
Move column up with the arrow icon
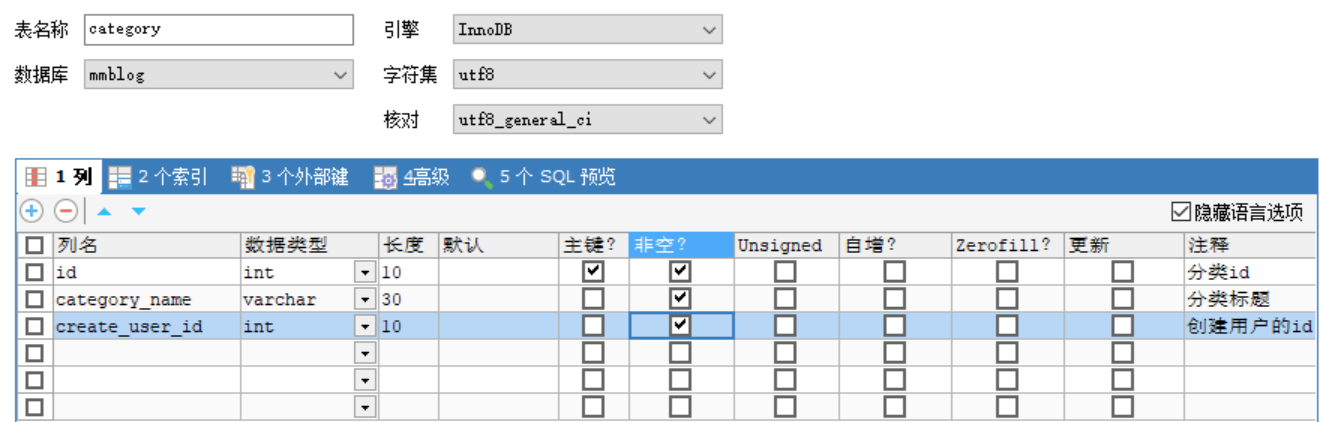click(104, 211)
